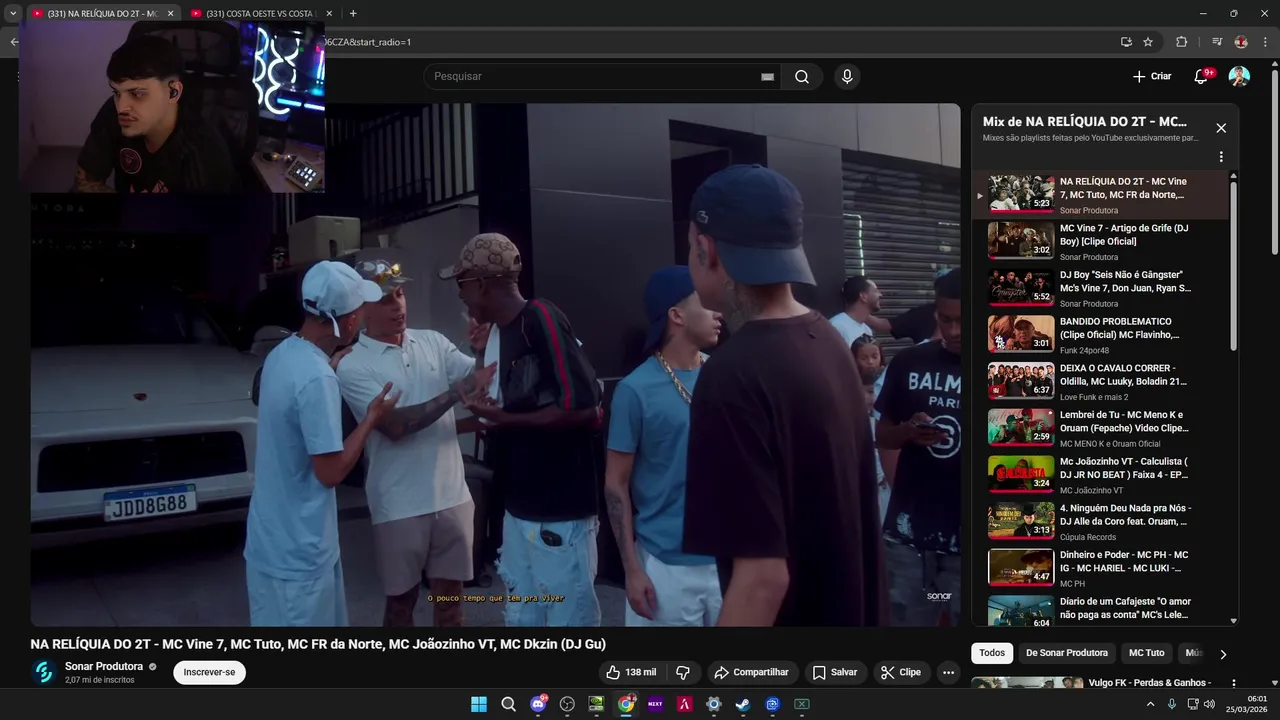1280x720 pixels.
Task: Open Sonar Produtora channel avatar
Action: tap(44, 672)
